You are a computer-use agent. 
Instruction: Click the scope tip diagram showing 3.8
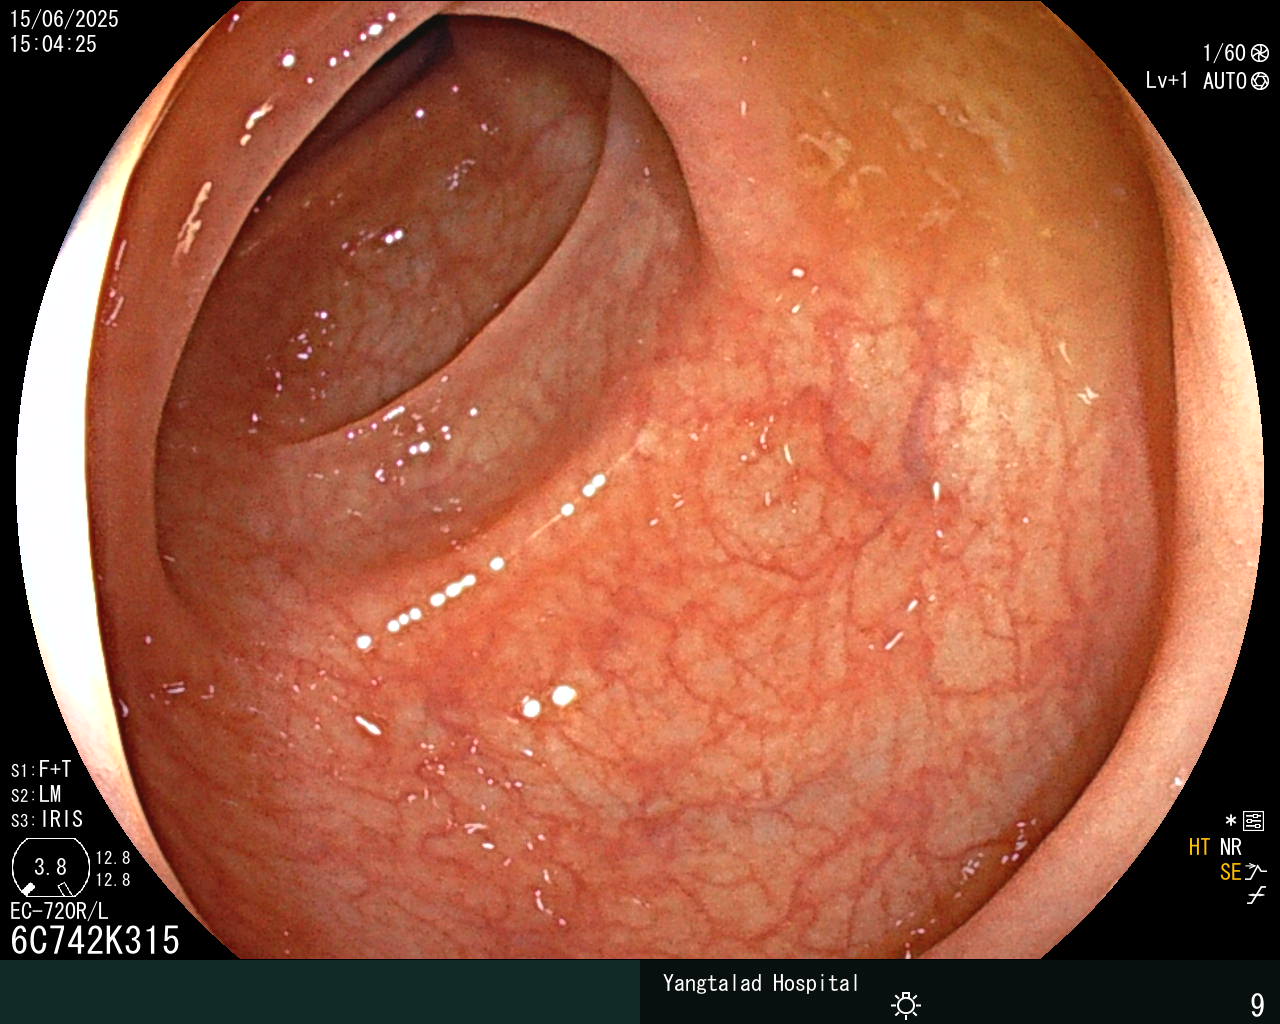[x=50, y=867]
